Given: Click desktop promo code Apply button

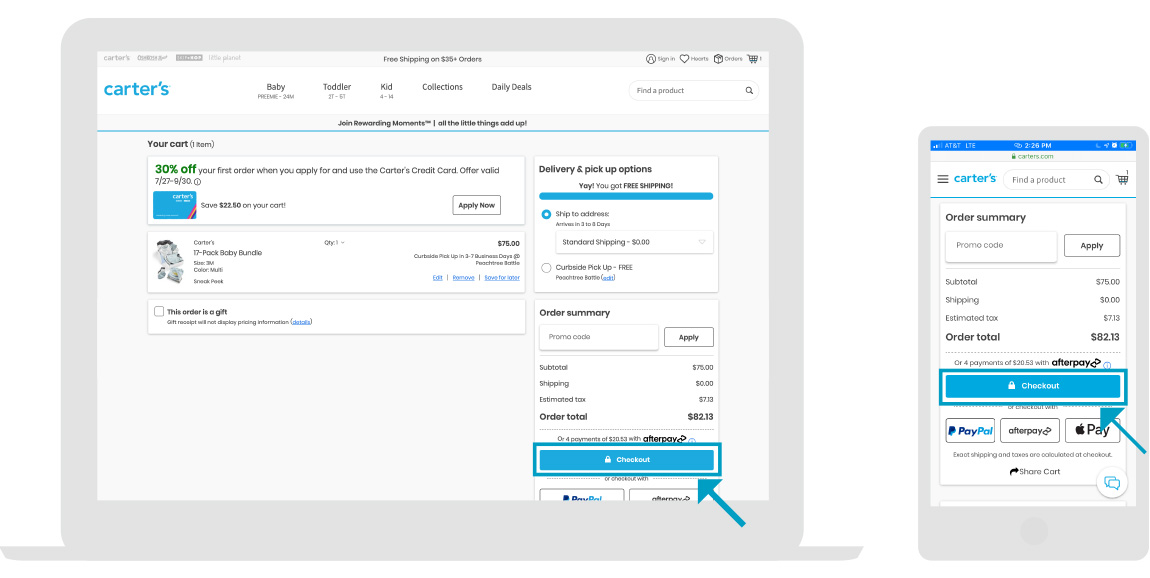Looking at the screenshot, I should tap(689, 337).
